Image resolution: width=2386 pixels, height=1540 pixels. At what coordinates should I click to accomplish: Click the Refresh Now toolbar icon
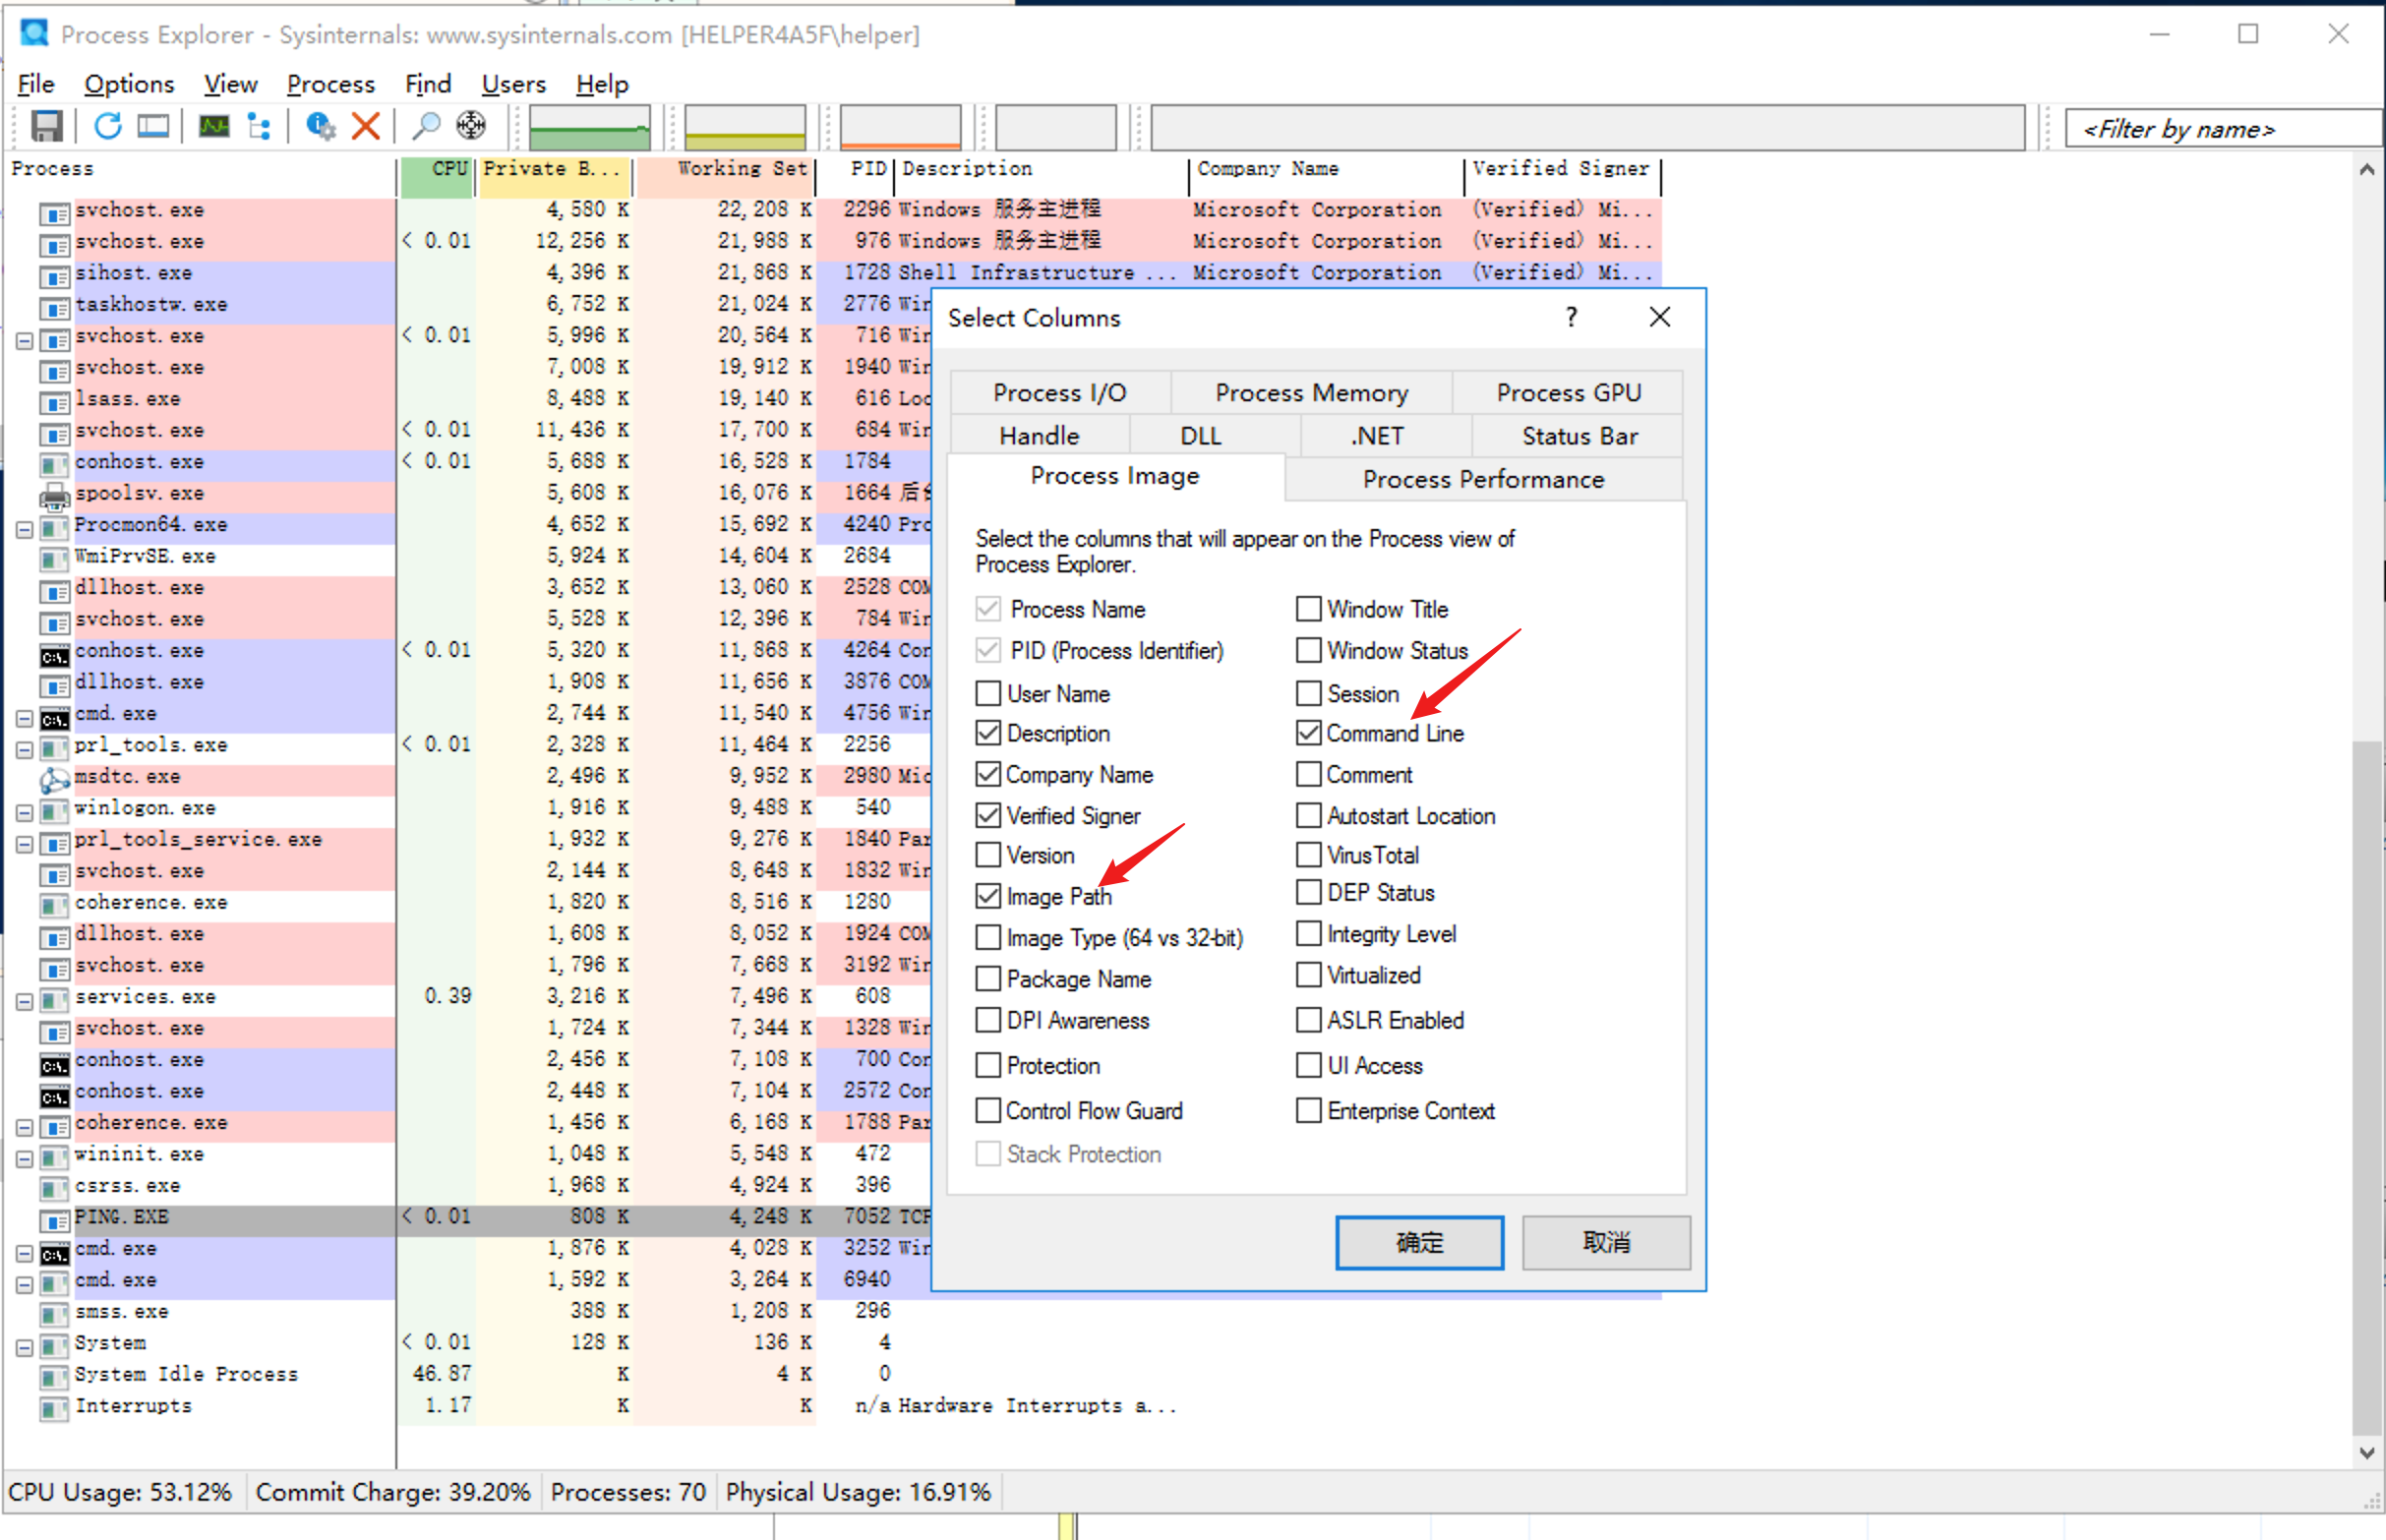(108, 127)
